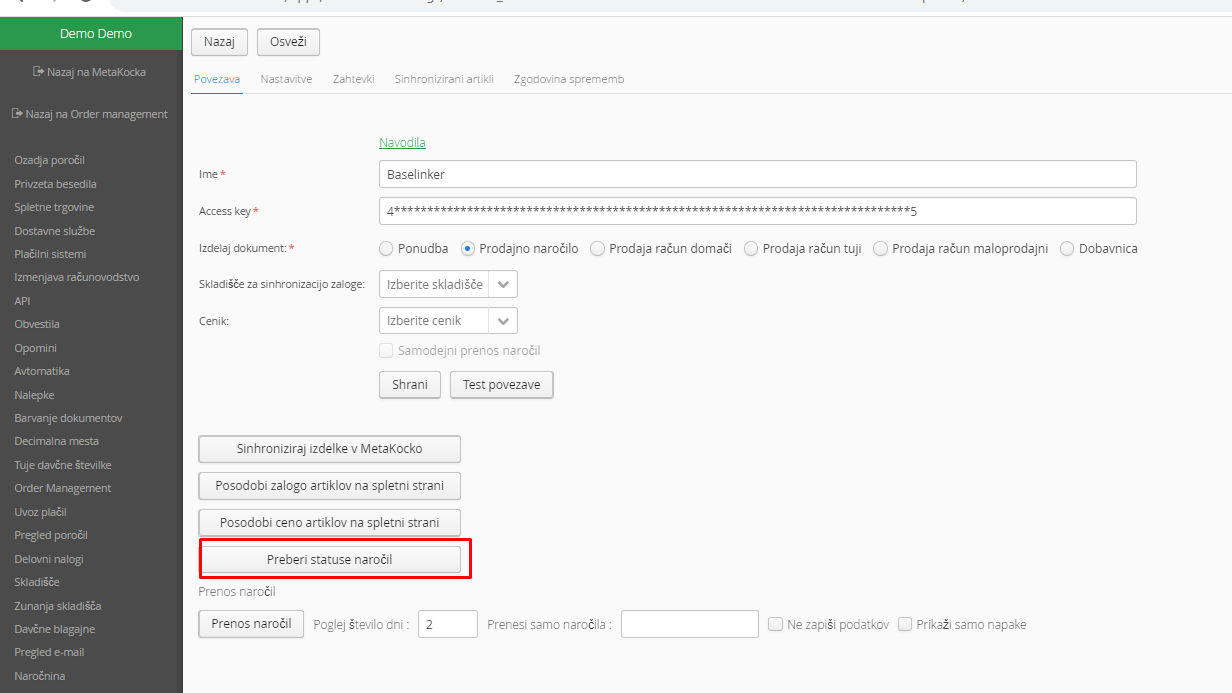
Task: Click the Osveži button
Action: click(288, 41)
